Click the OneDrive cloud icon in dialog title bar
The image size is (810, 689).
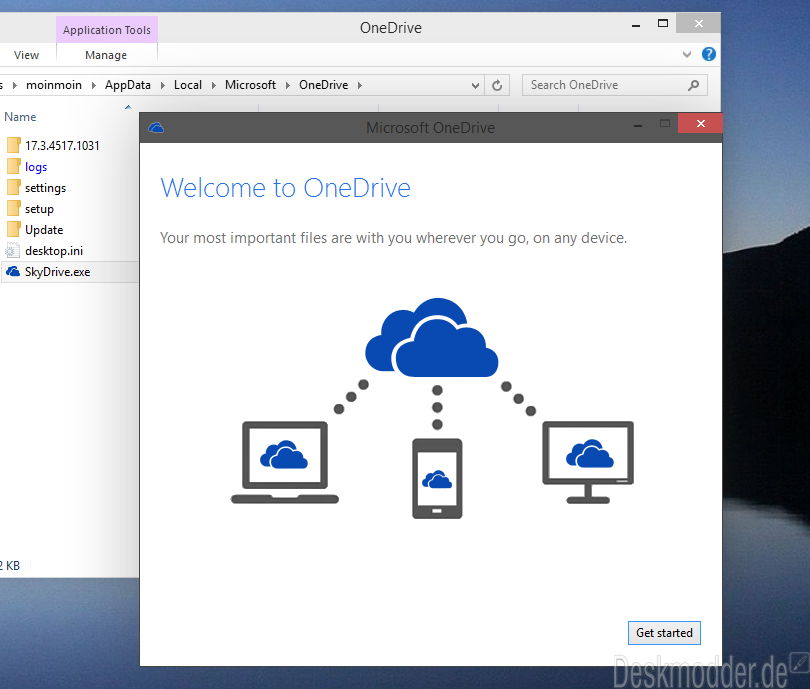[156, 128]
